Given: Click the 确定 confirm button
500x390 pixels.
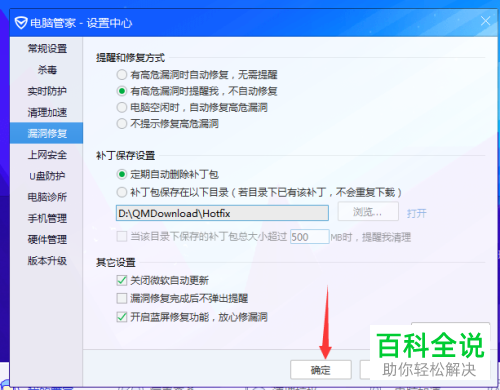Looking at the screenshot, I should pos(321,370).
